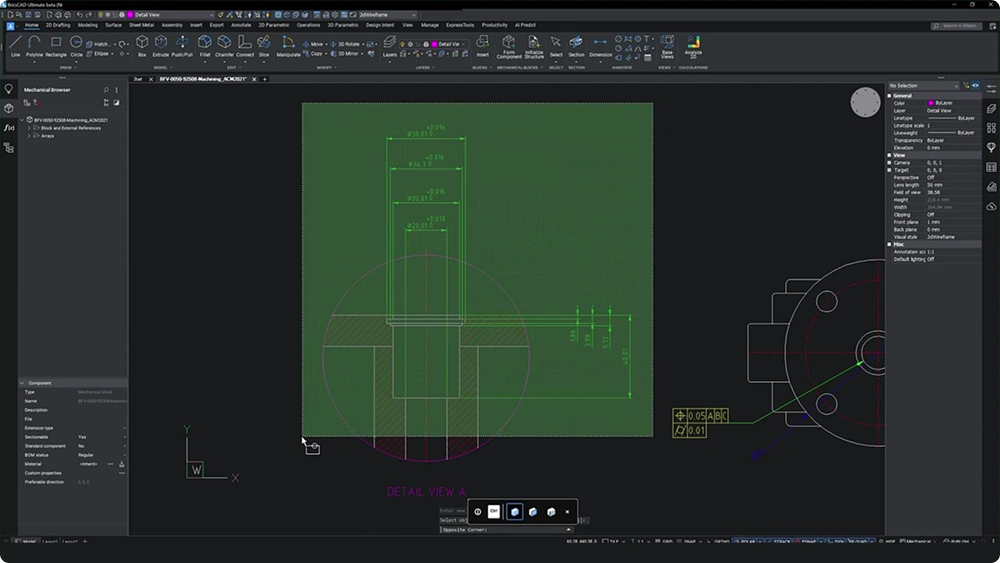Click the magenta Color swatch in Properties
Viewport: 1000px width, 563px height.
pyautogui.click(x=931, y=103)
